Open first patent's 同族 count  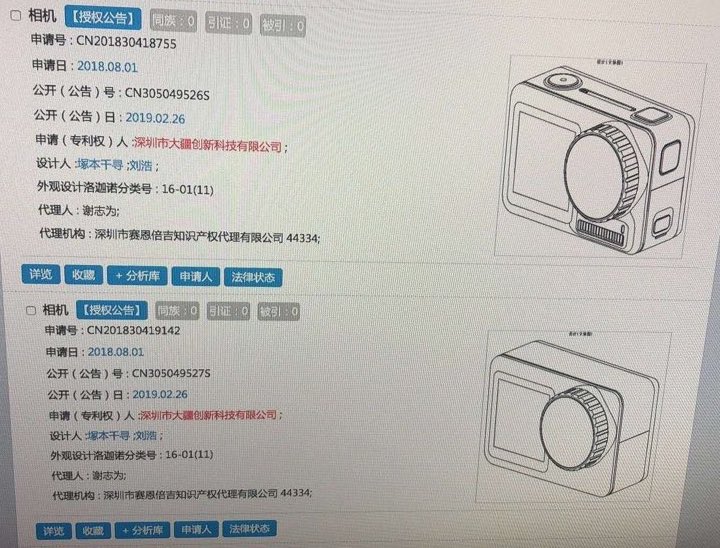[174, 21]
